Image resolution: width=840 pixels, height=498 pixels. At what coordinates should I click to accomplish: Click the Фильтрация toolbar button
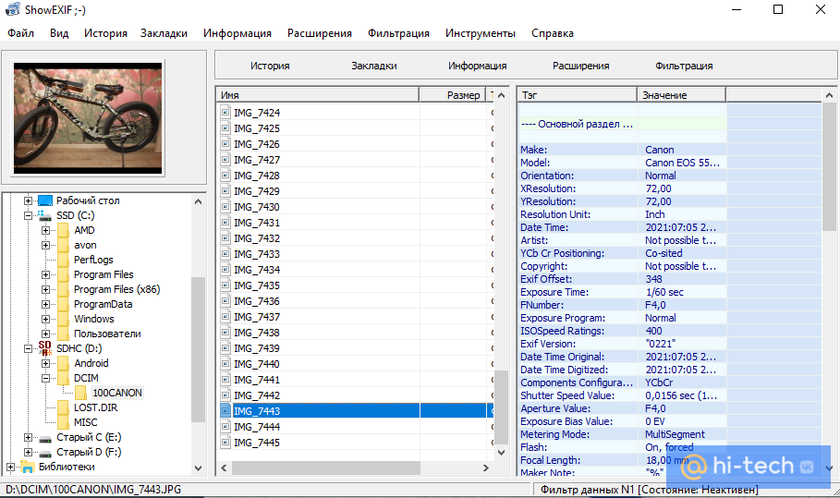[x=684, y=66]
